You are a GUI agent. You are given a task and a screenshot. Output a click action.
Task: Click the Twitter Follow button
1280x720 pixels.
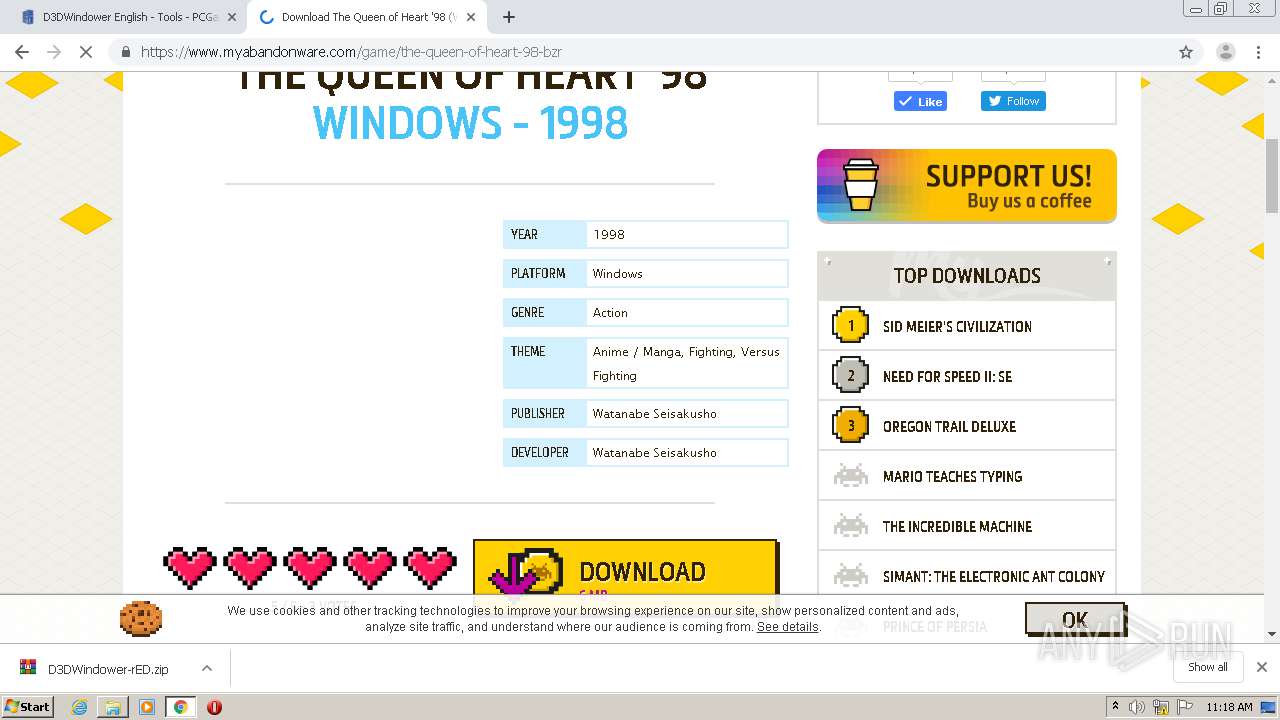pyautogui.click(x=1013, y=101)
